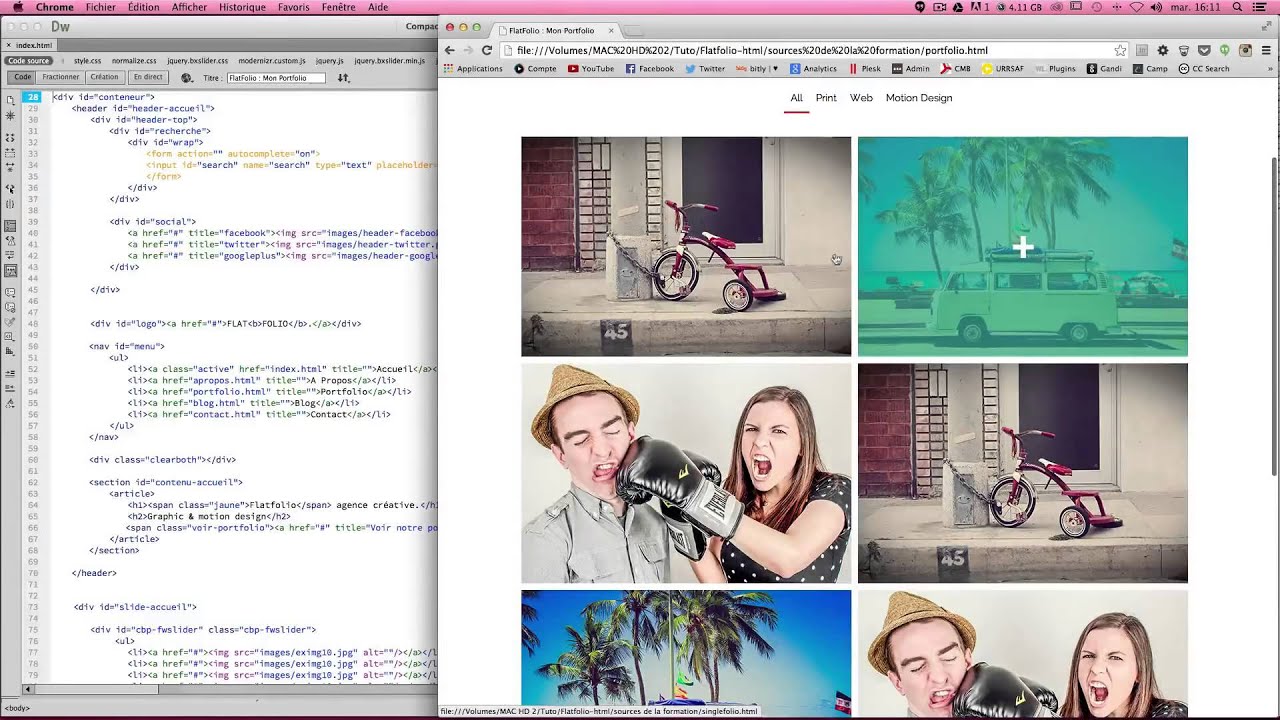Open the Afficher menu
The width and height of the screenshot is (1280, 720).
(189, 7)
